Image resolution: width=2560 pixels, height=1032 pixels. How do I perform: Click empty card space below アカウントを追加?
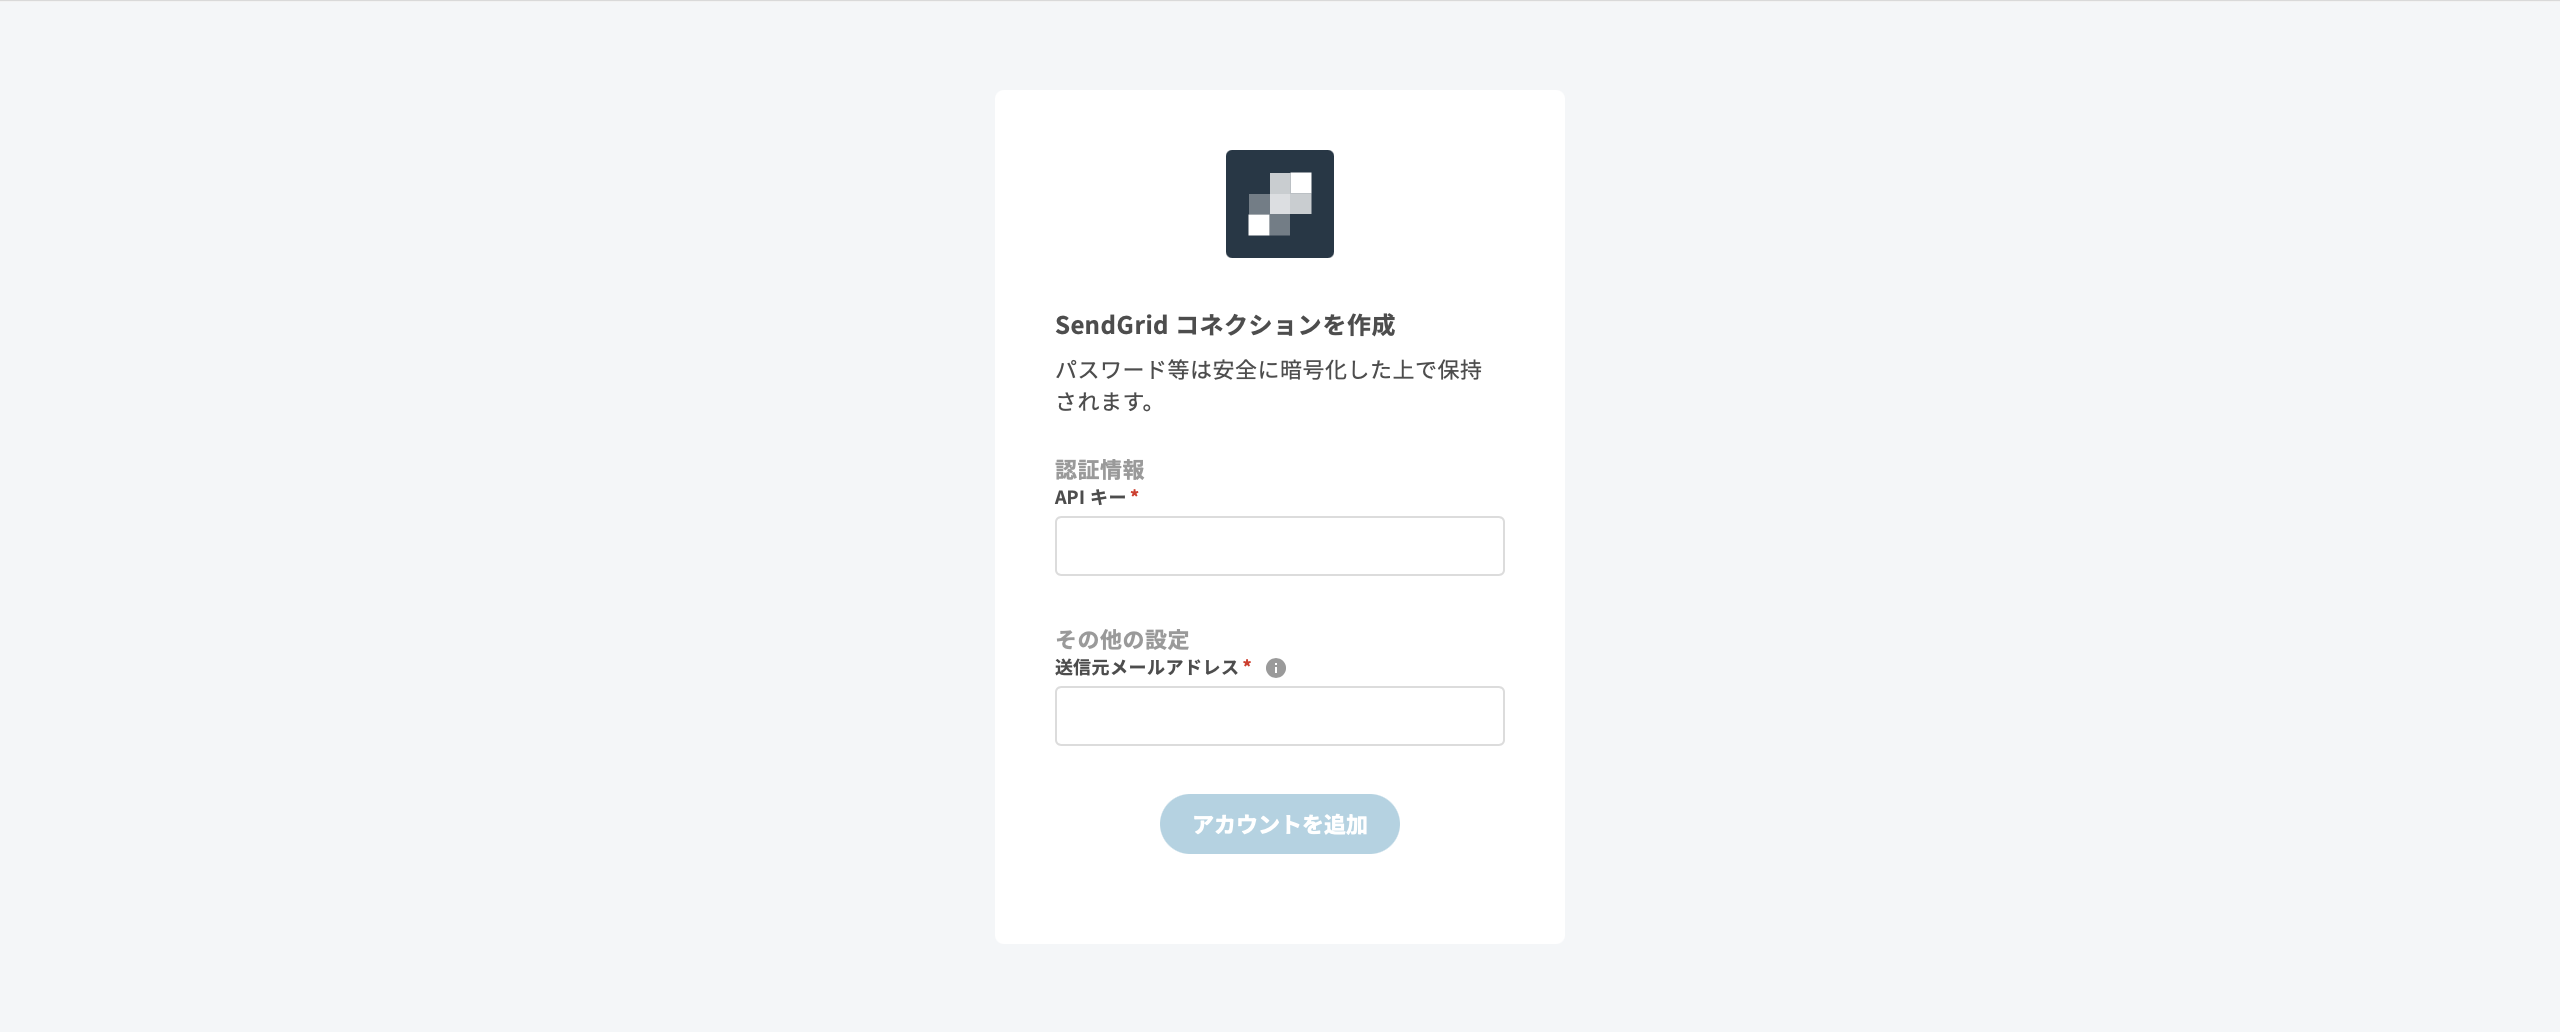coord(1279,898)
